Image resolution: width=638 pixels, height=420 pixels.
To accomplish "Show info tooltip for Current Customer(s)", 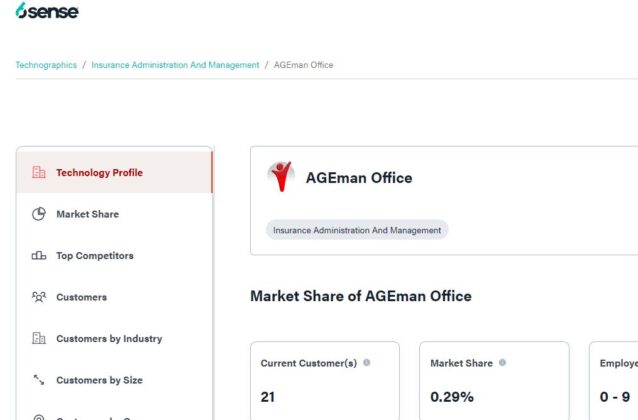I will click(367, 362).
